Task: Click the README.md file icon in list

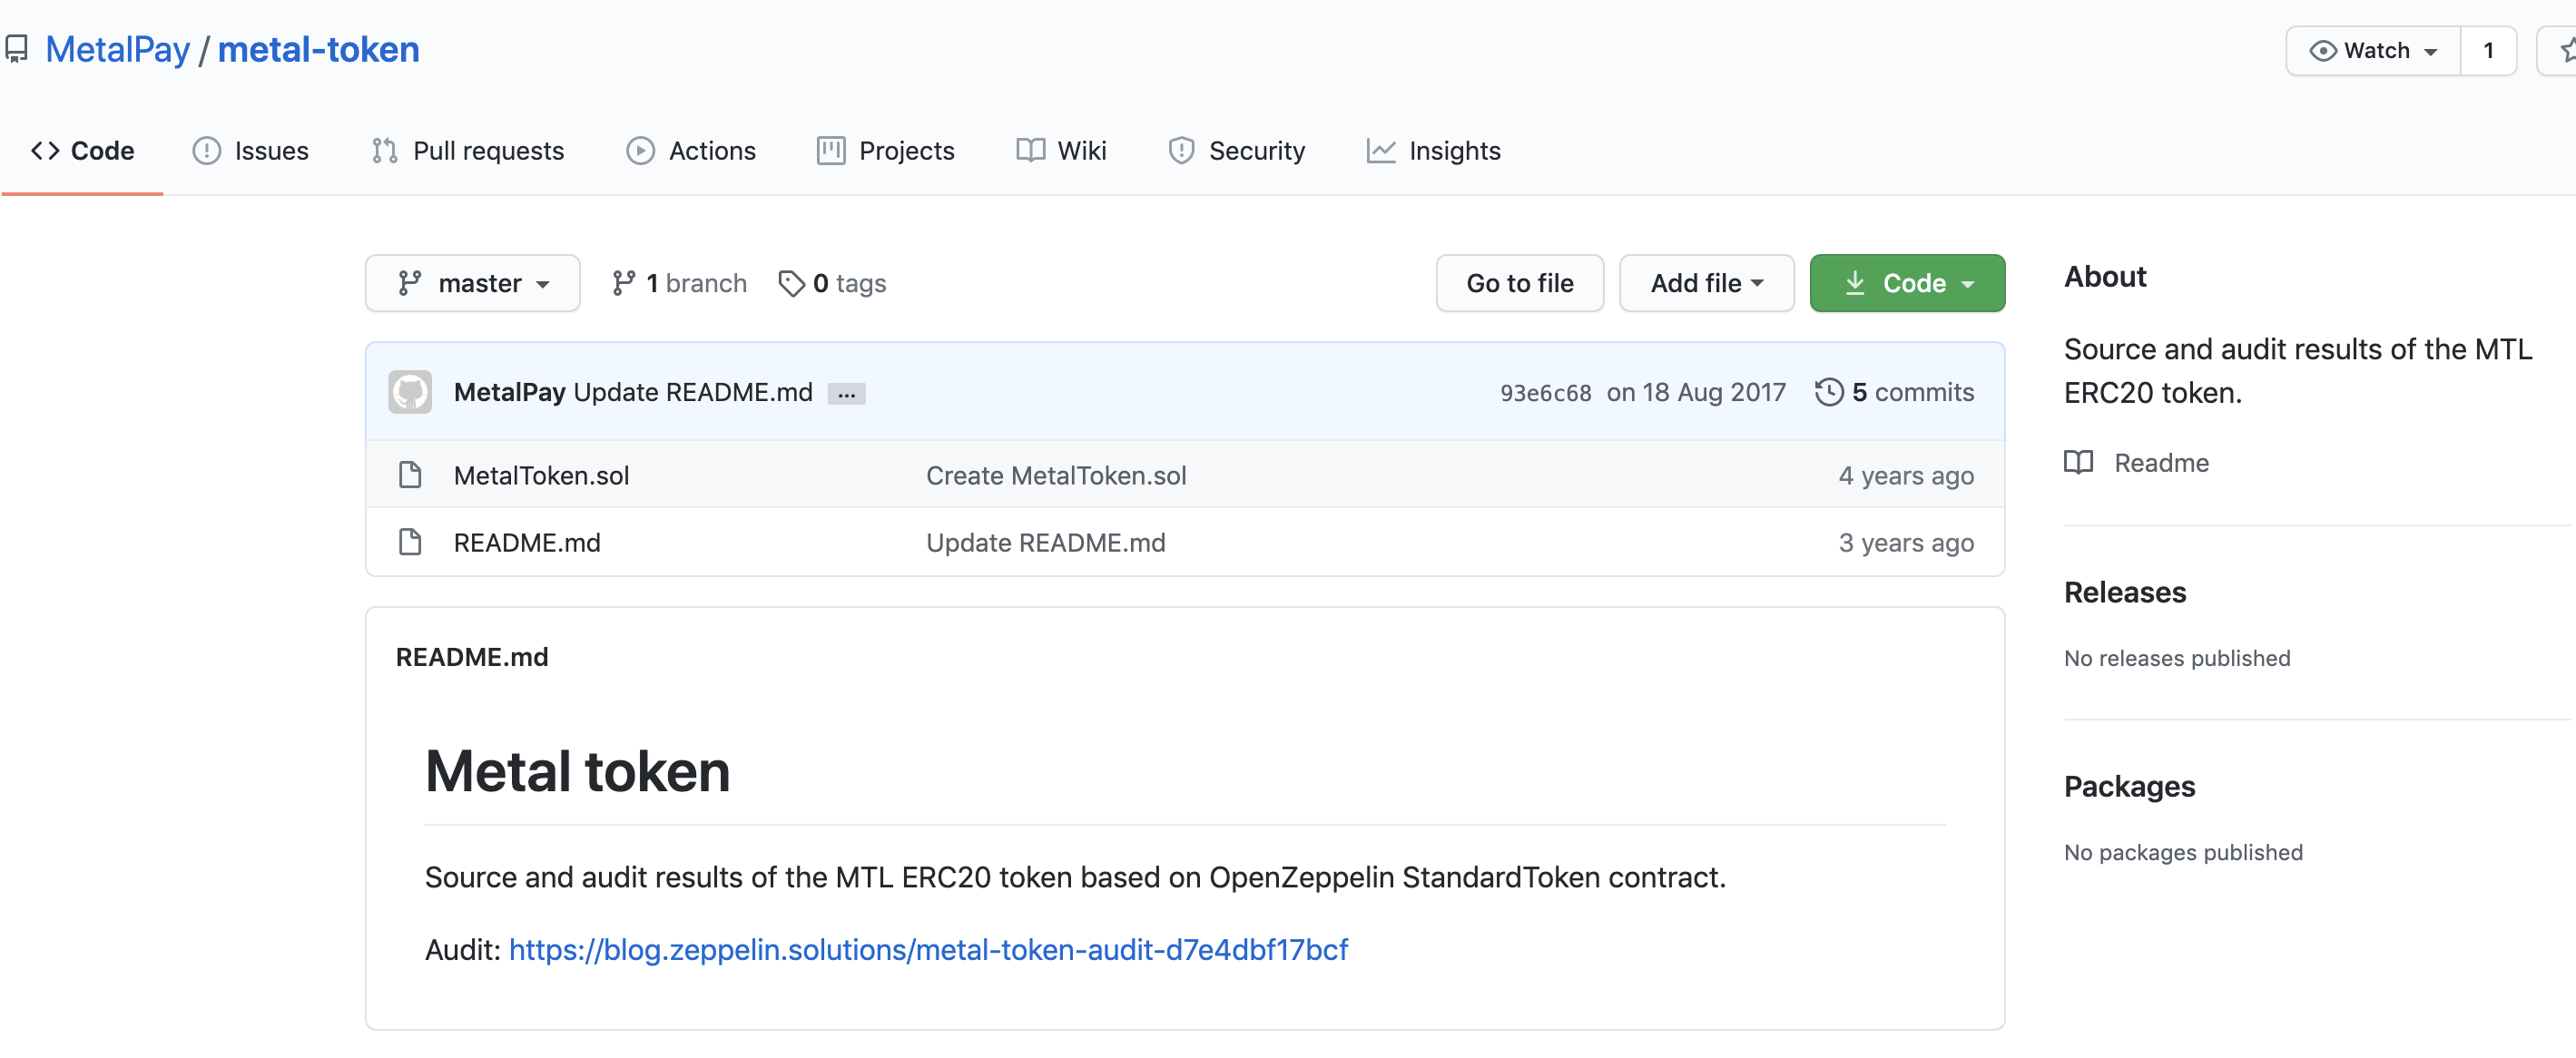Action: 410,542
